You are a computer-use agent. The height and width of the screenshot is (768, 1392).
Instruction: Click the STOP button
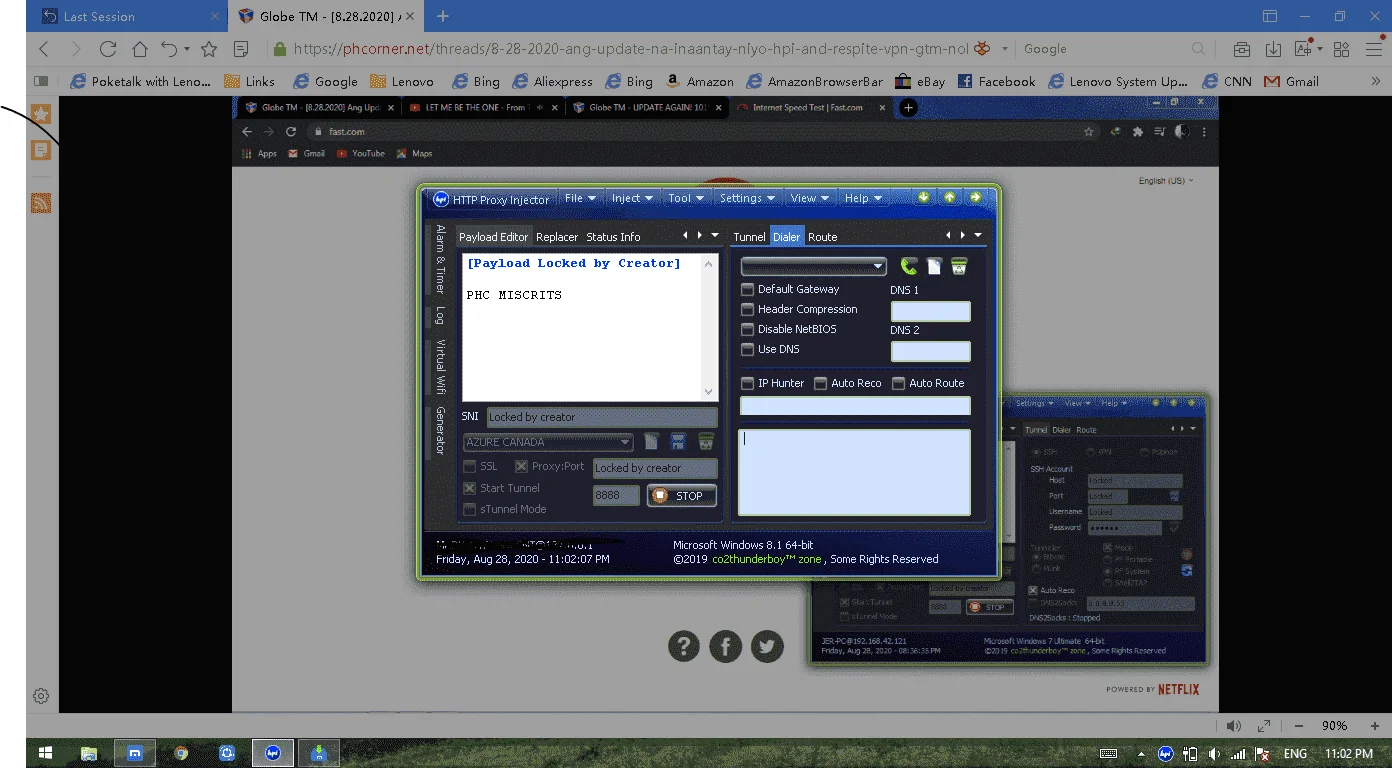pyautogui.click(x=682, y=495)
